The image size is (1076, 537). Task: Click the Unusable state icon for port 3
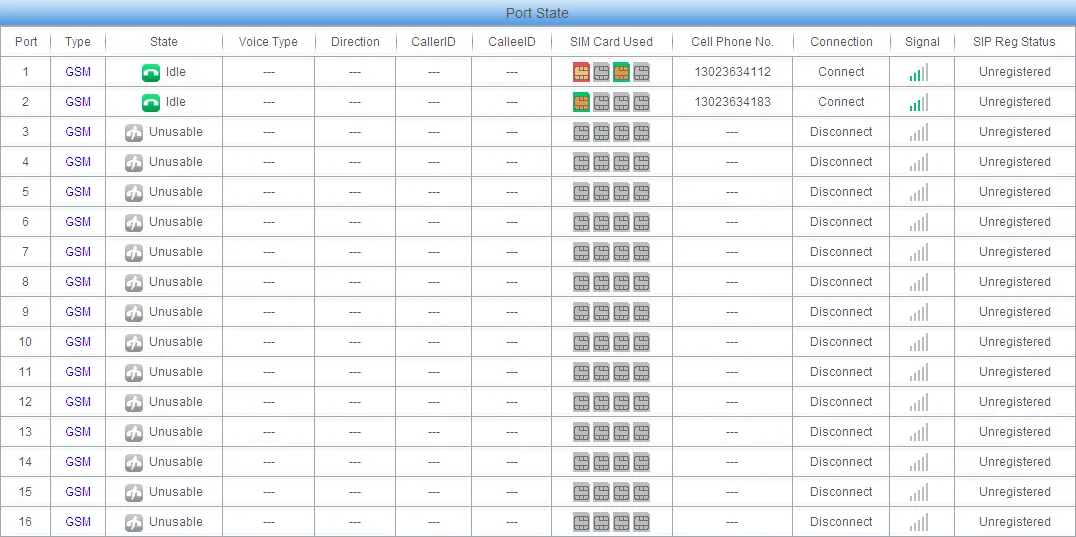[134, 132]
